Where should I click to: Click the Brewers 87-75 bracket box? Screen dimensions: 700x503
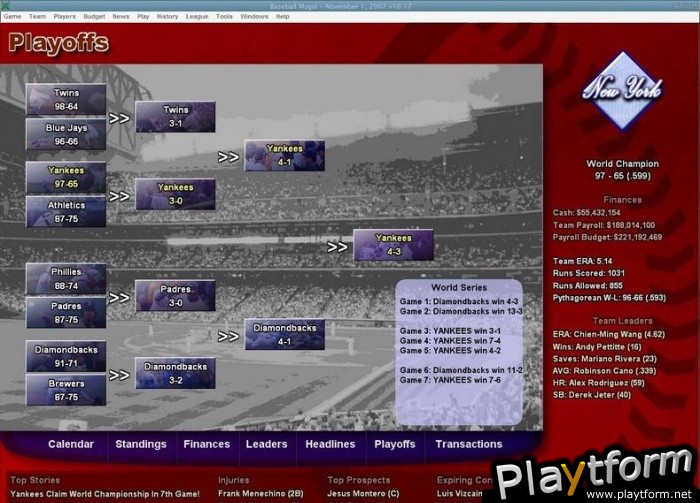tap(66, 390)
